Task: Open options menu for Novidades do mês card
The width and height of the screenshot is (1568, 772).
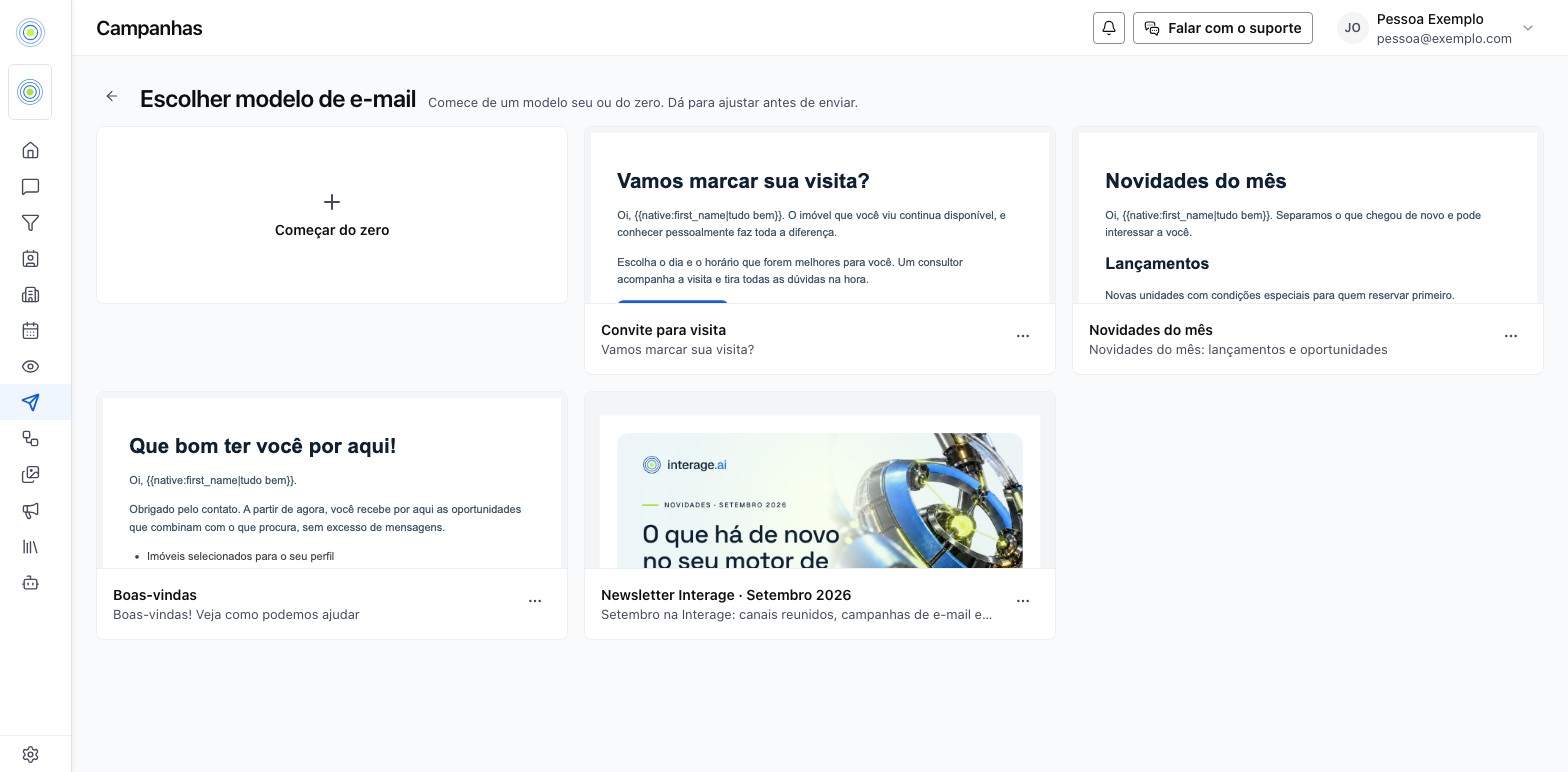Action: click(1511, 336)
